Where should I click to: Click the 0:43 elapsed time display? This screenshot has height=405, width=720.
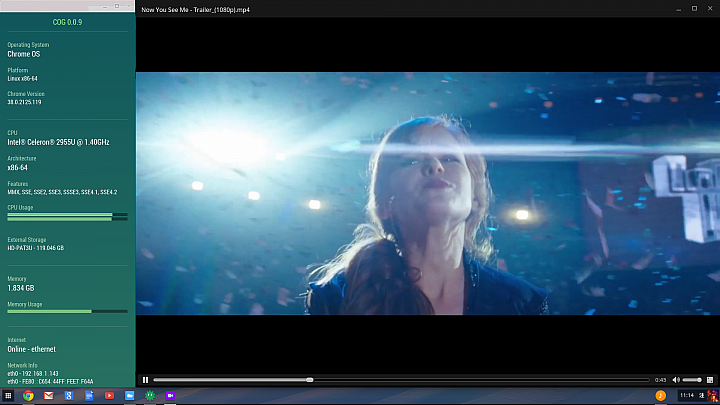[x=660, y=380]
